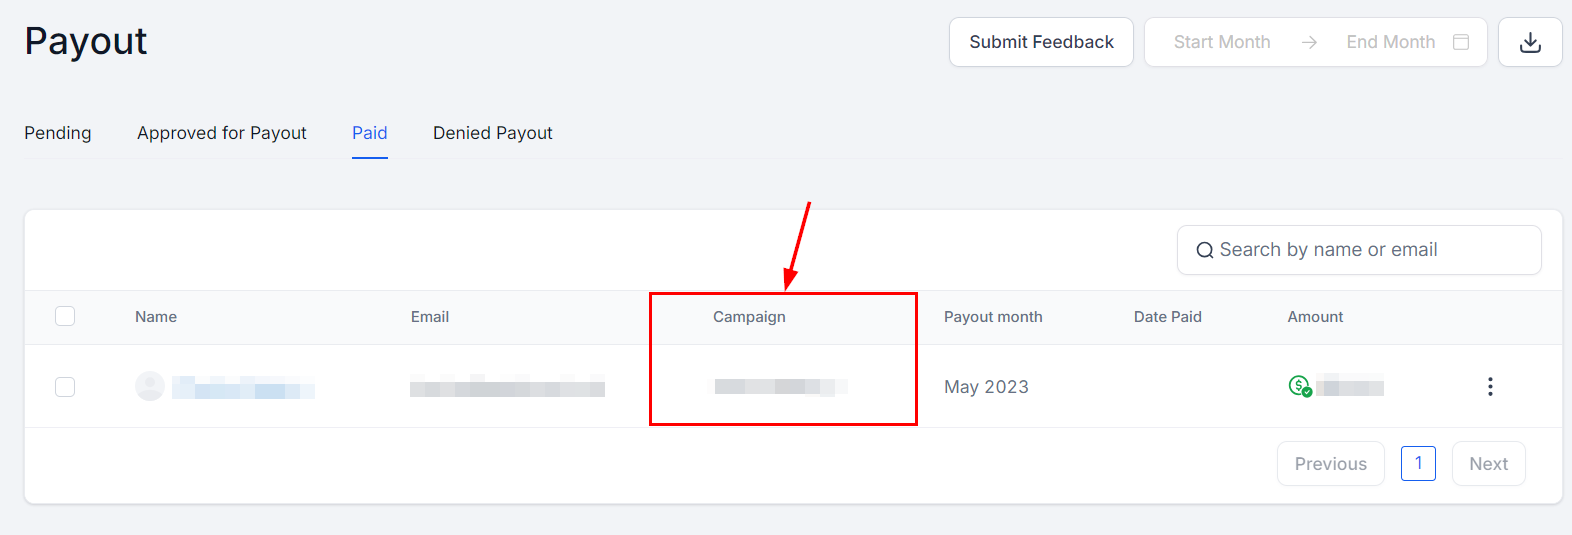Image resolution: width=1572 pixels, height=535 pixels.
Task: Click the search magnifier icon
Action: pyautogui.click(x=1205, y=250)
